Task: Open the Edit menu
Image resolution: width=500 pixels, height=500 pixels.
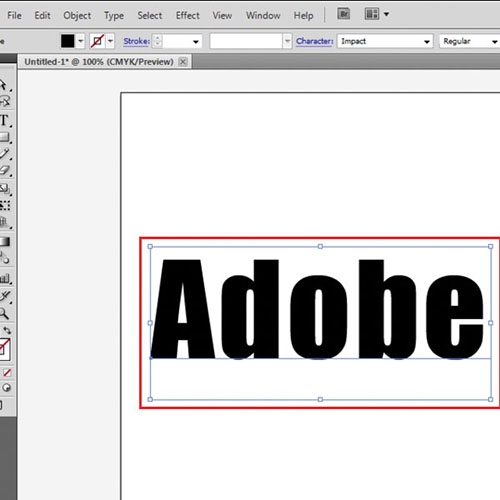Action: (42, 15)
